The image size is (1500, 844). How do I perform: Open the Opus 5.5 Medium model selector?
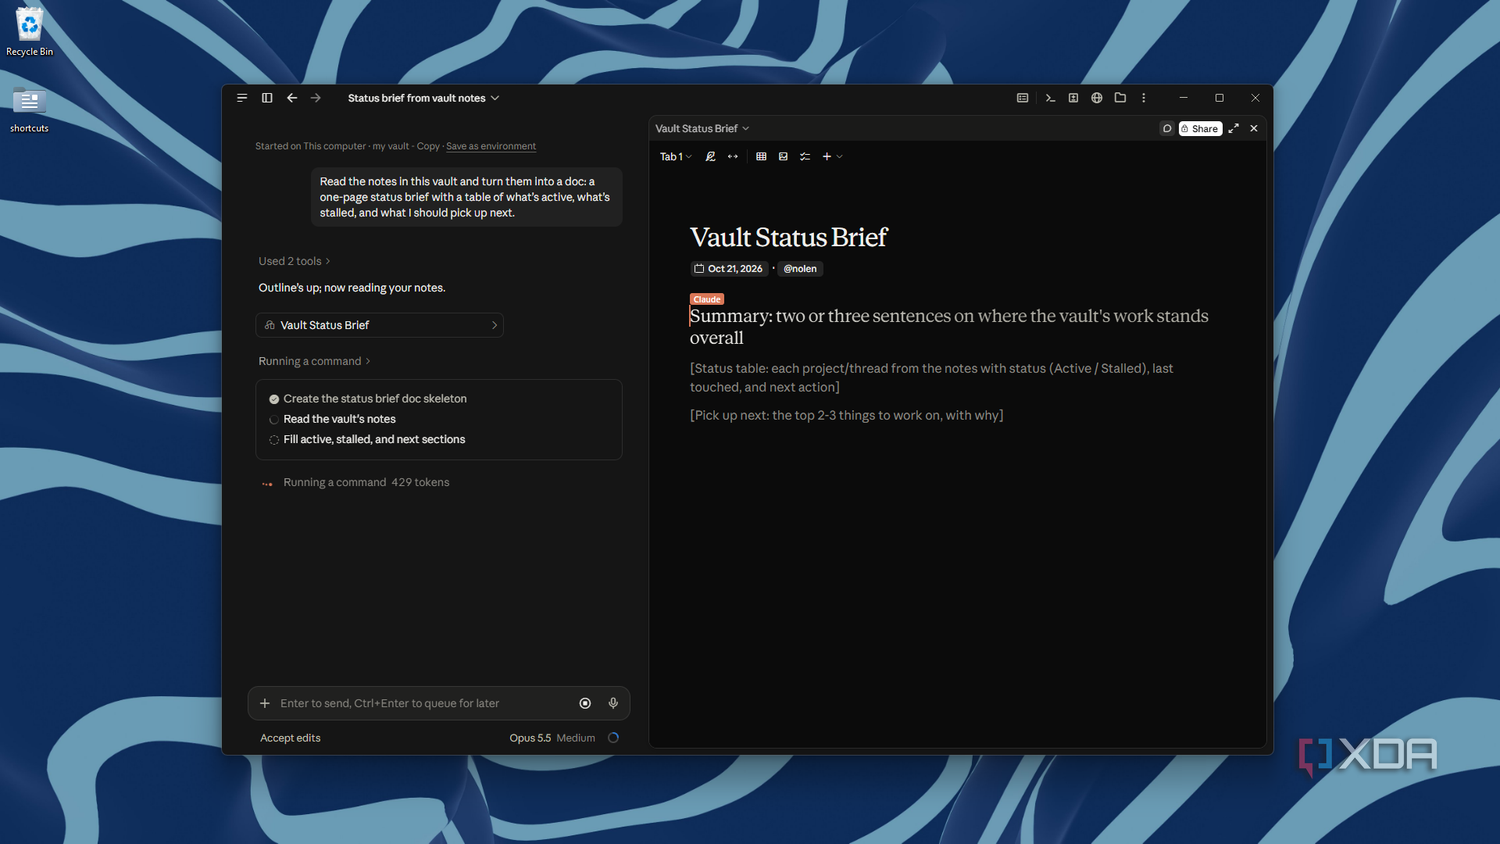(x=552, y=738)
